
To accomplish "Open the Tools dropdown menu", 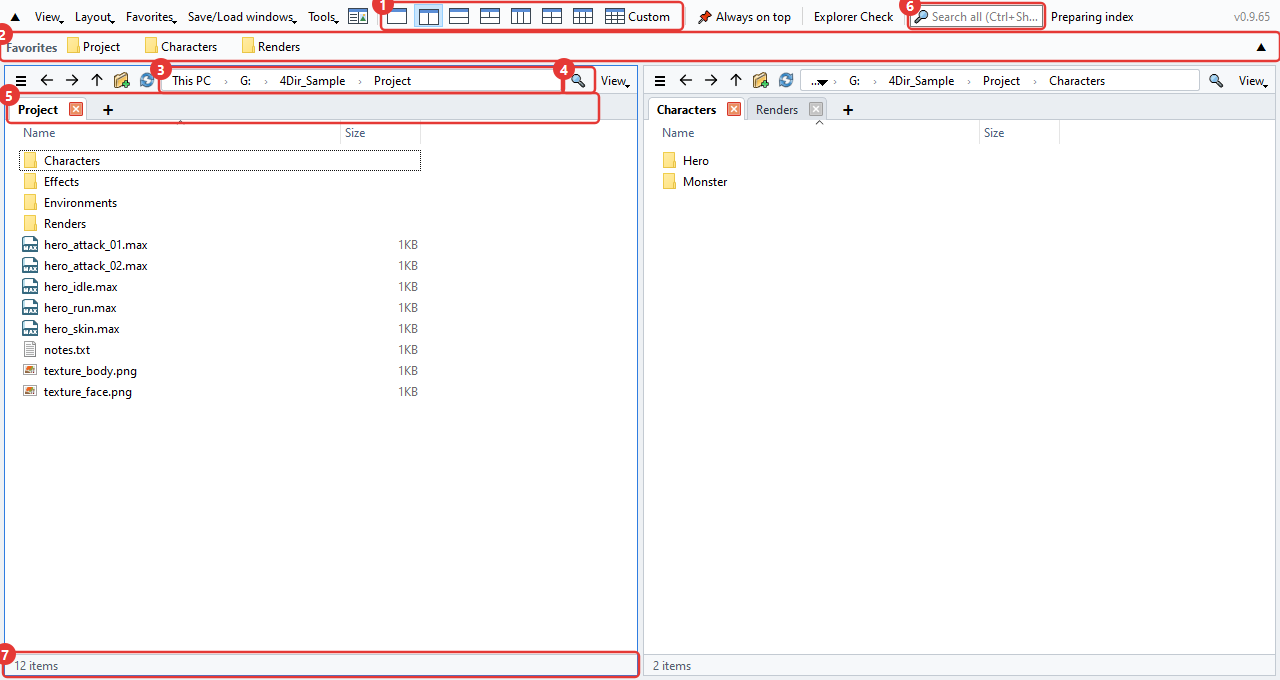I will tap(323, 17).
